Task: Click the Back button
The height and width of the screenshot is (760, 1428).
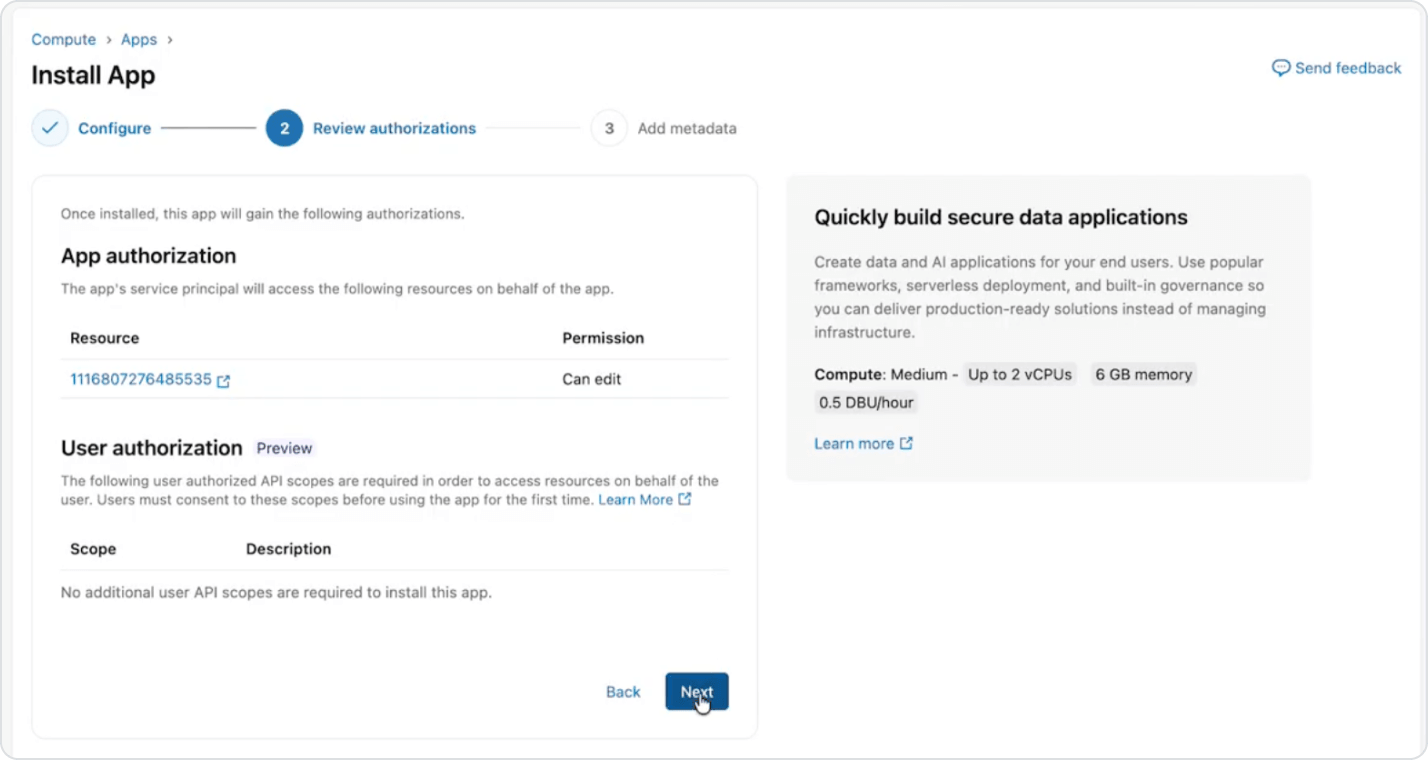Action: coord(623,691)
